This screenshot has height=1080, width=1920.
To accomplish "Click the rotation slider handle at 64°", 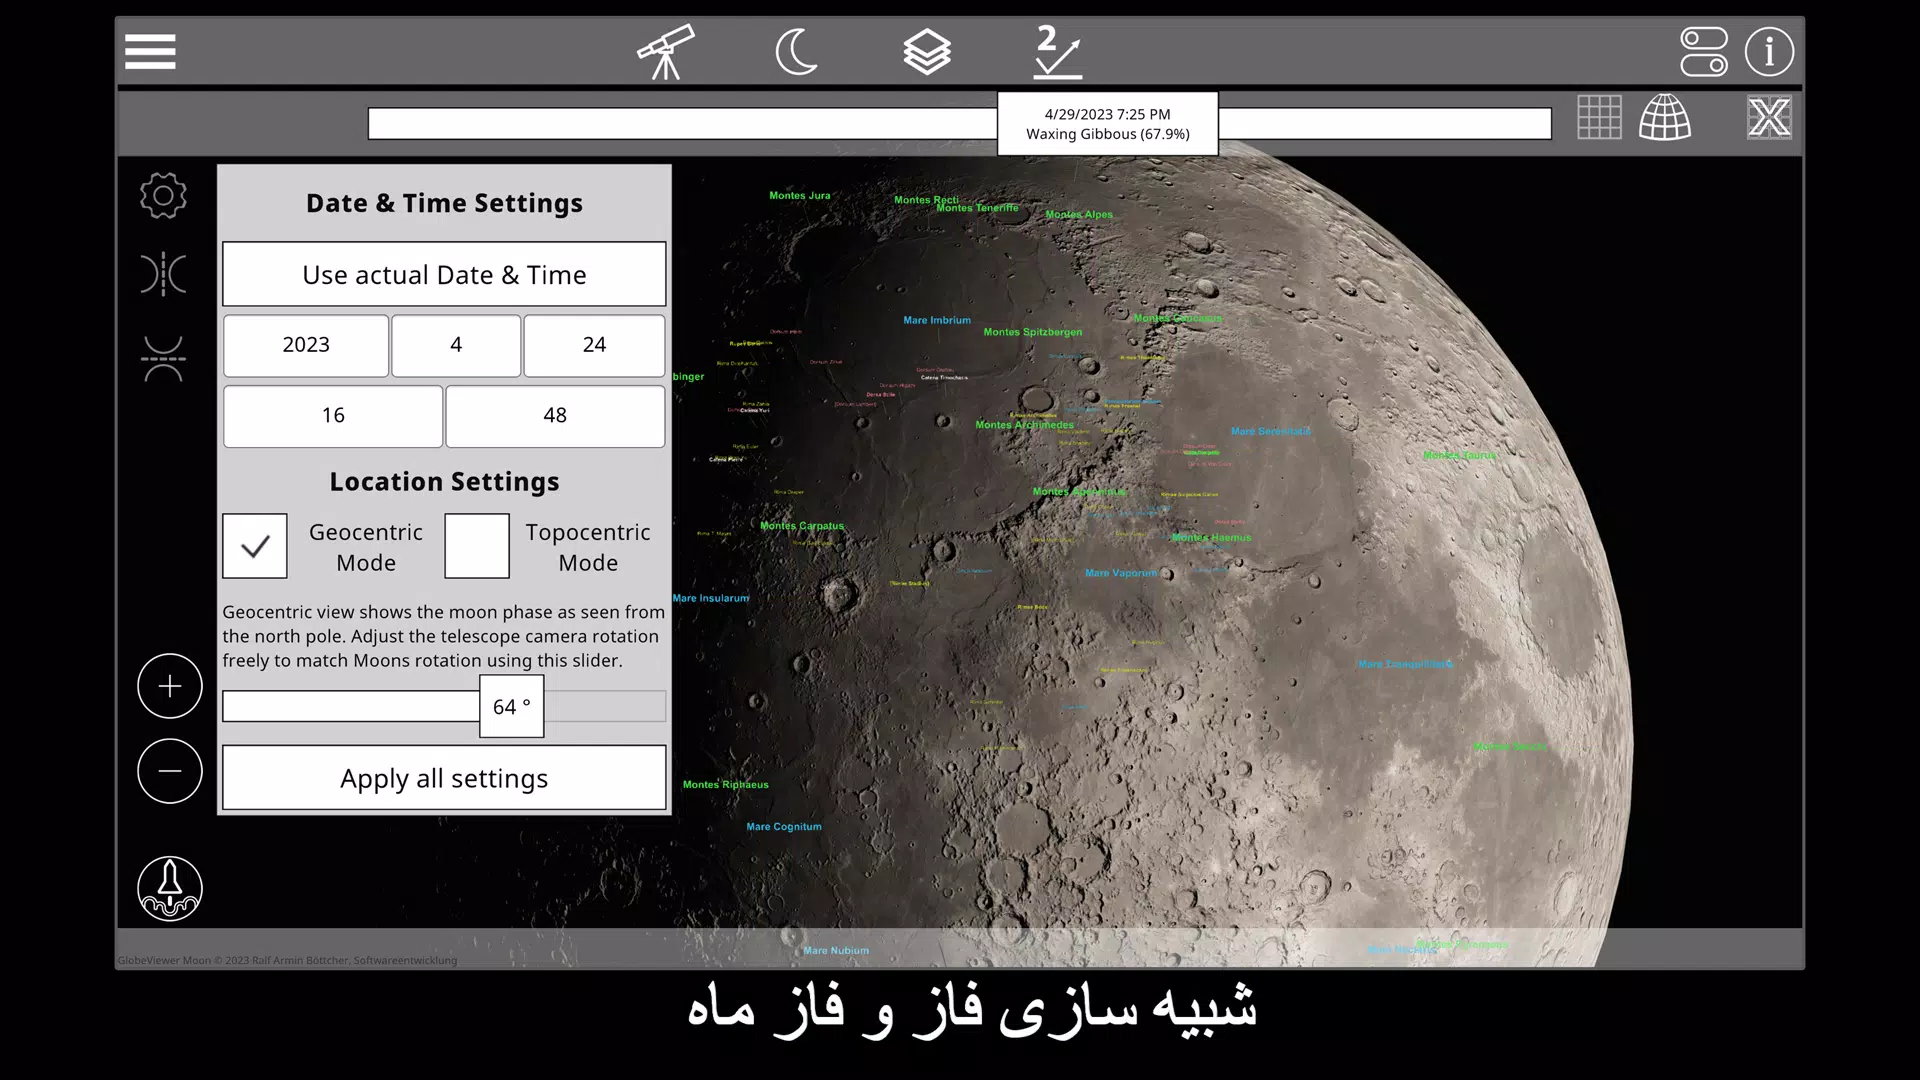I will tap(512, 706).
